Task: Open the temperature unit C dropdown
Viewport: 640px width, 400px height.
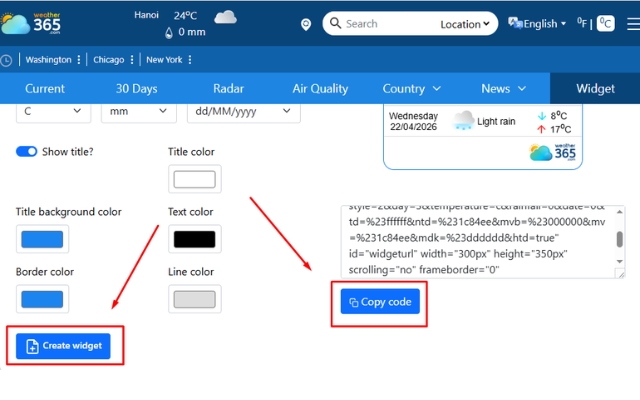Action: [53, 112]
